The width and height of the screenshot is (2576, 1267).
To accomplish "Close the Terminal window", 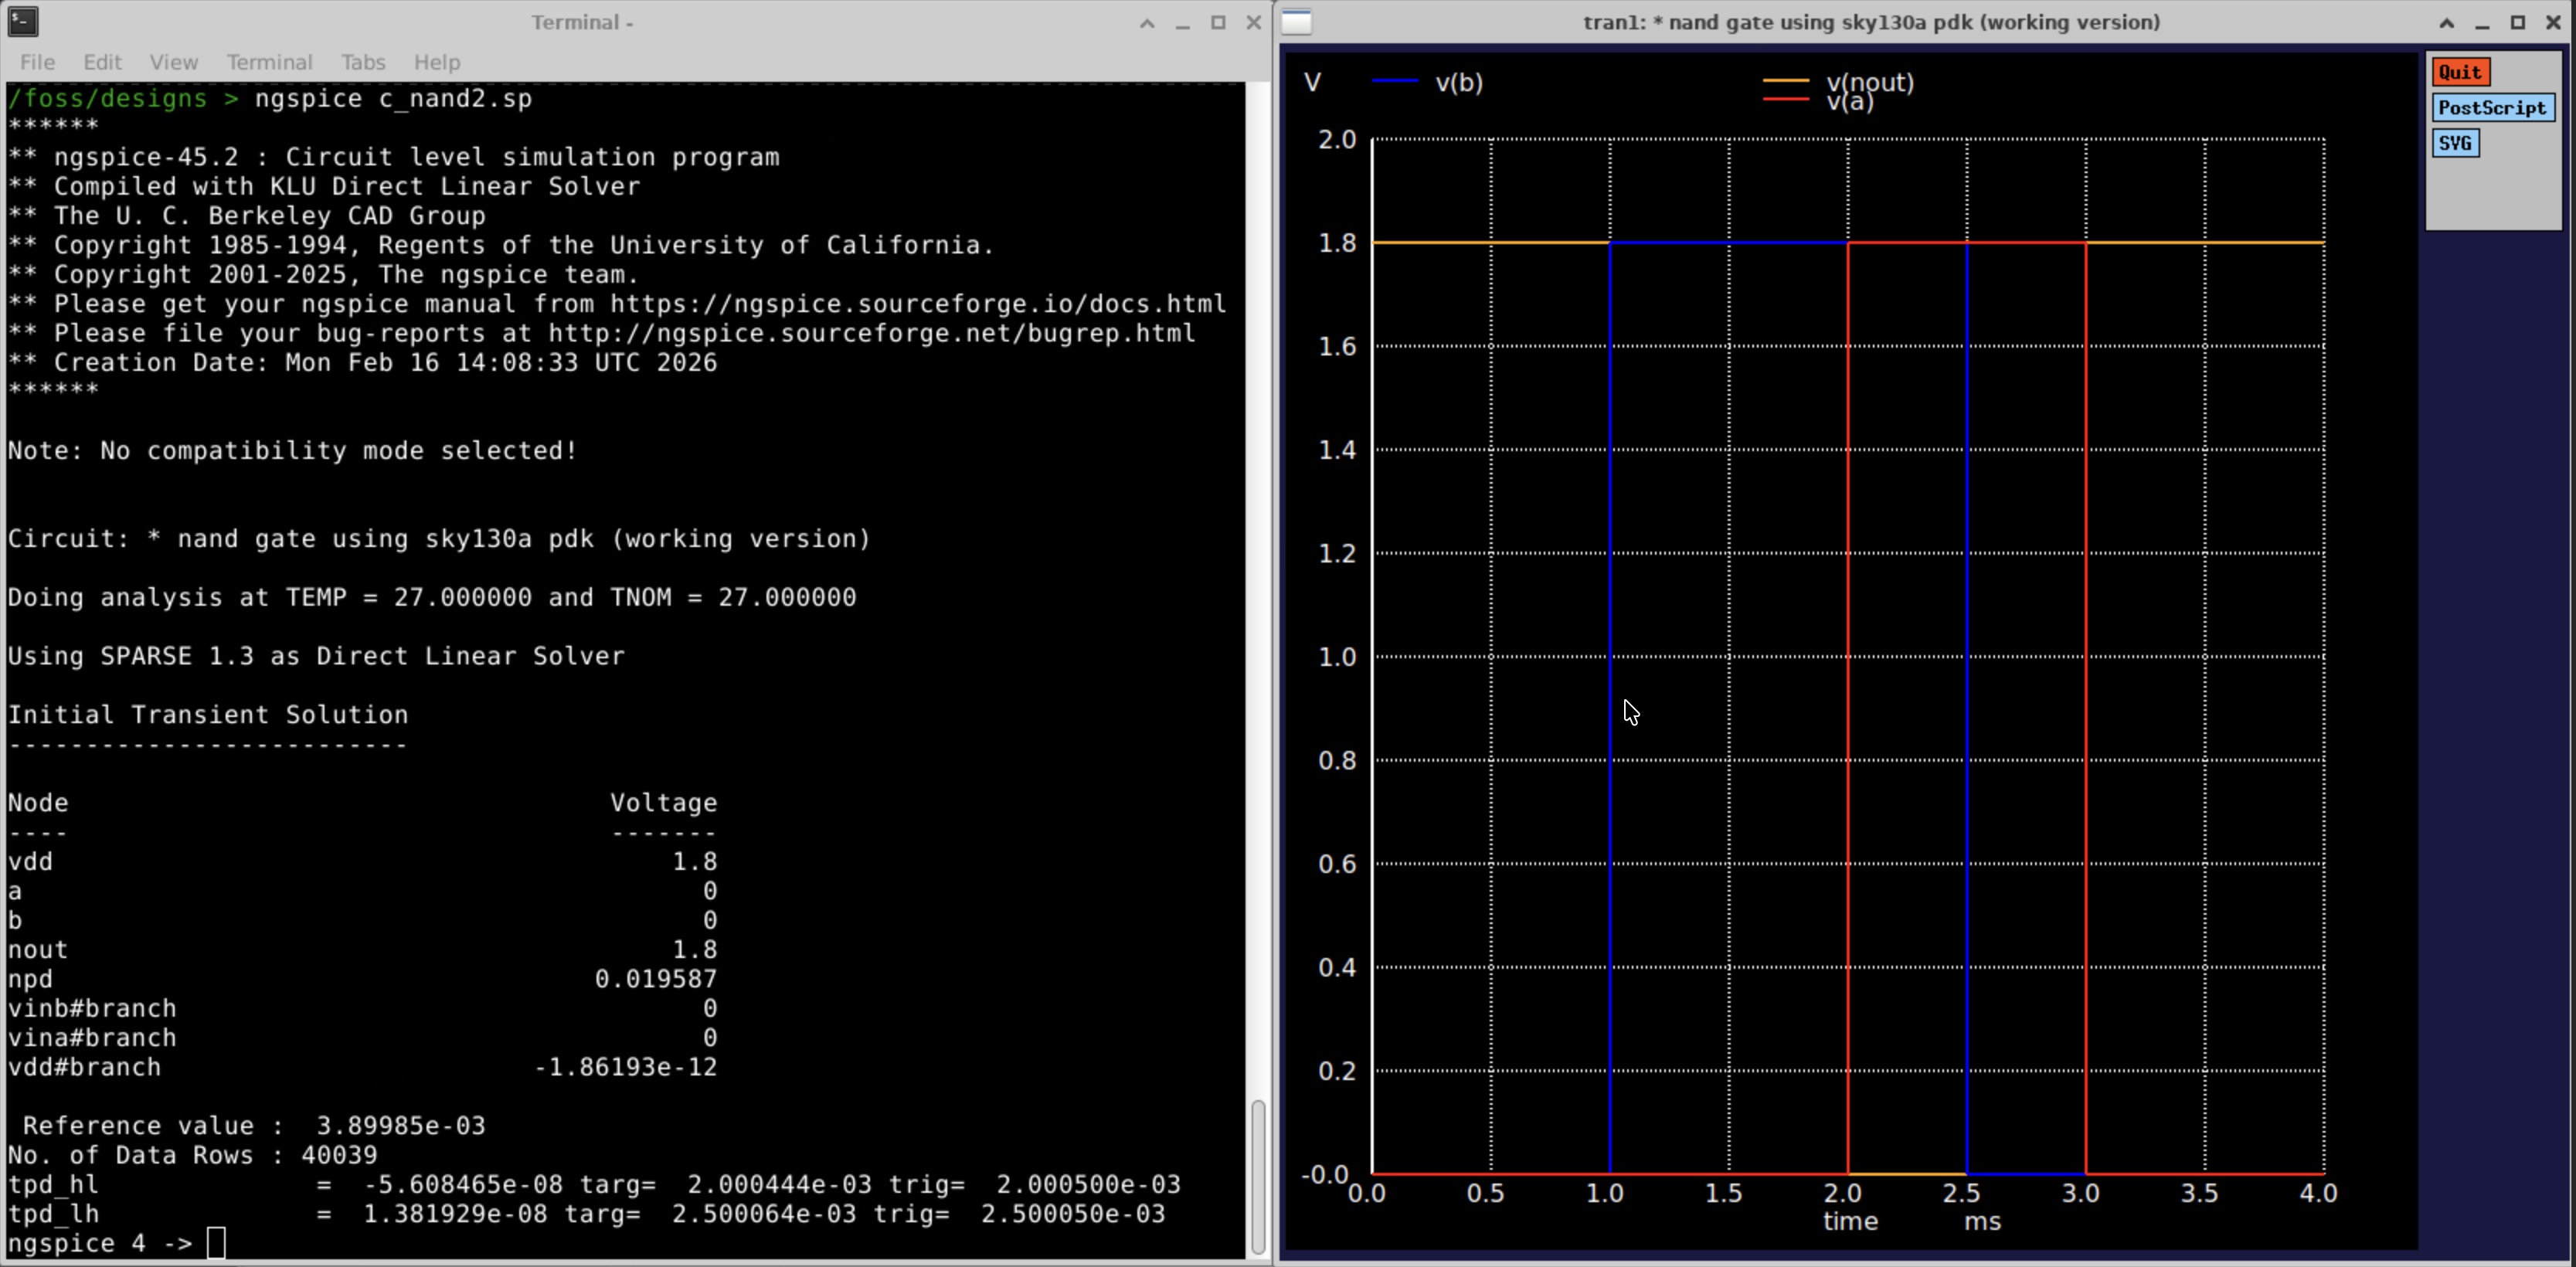I will click(1253, 23).
